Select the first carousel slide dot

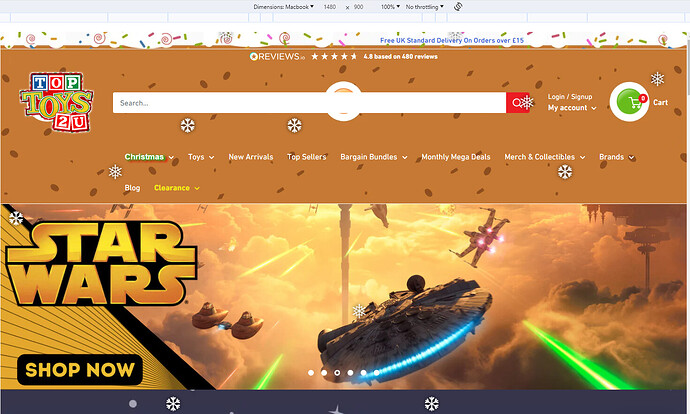coord(311,373)
